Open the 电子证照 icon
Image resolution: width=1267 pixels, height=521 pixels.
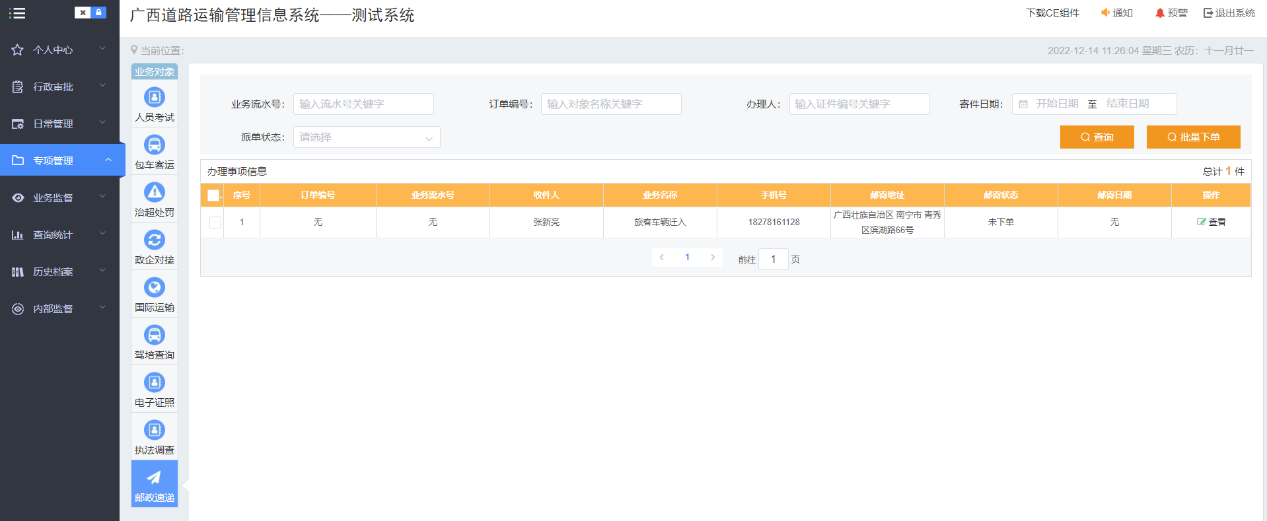[x=154, y=382]
